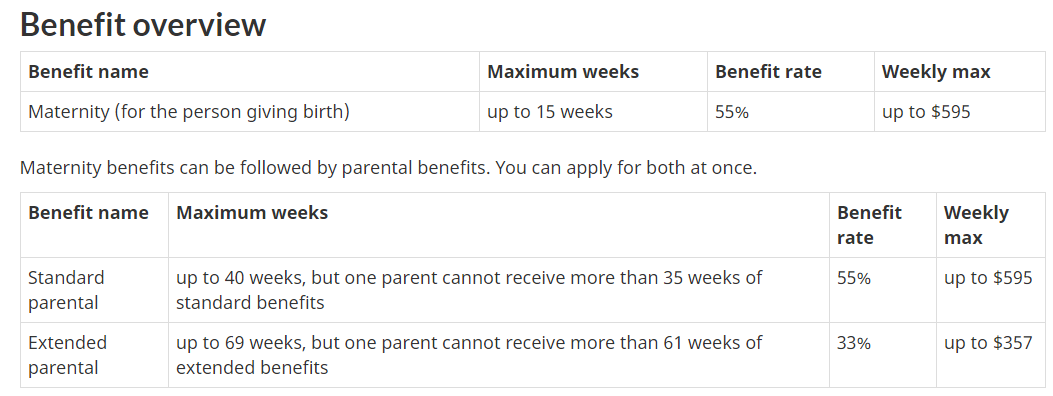
Task: Click the Benefit overview heading
Action: [x=143, y=25]
